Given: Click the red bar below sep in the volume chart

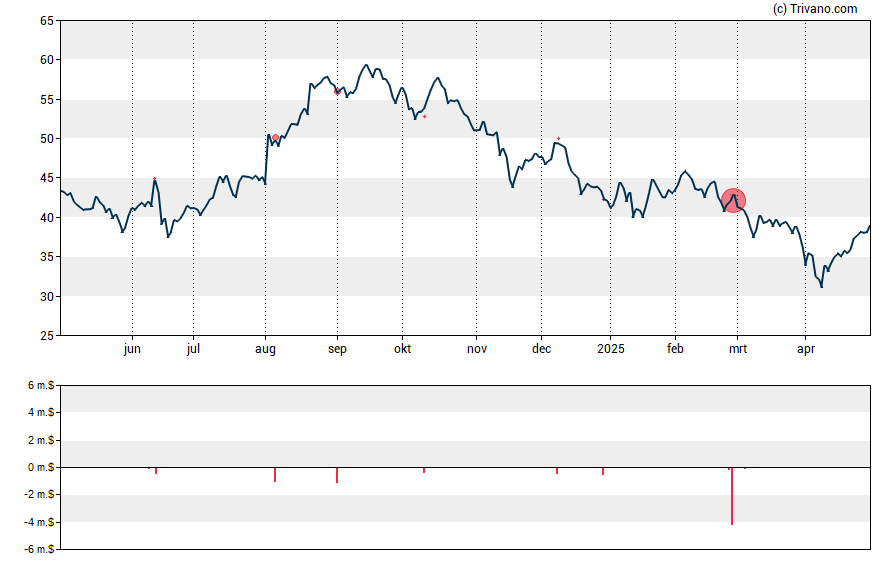Looking at the screenshot, I should pyautogui.click(x=337, y=475).
